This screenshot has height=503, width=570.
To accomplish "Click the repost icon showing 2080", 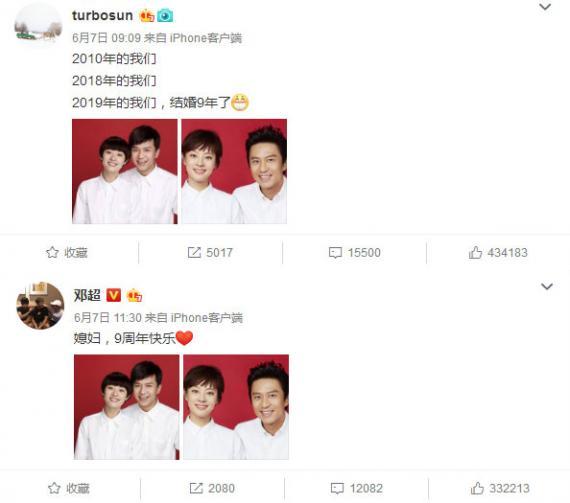I will (x=196, y=488).
